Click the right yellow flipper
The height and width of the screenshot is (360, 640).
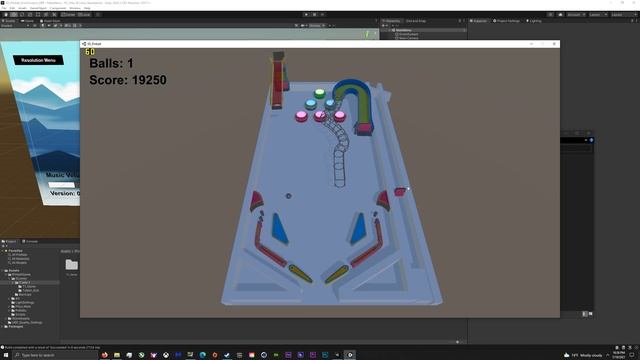(337, 275)
